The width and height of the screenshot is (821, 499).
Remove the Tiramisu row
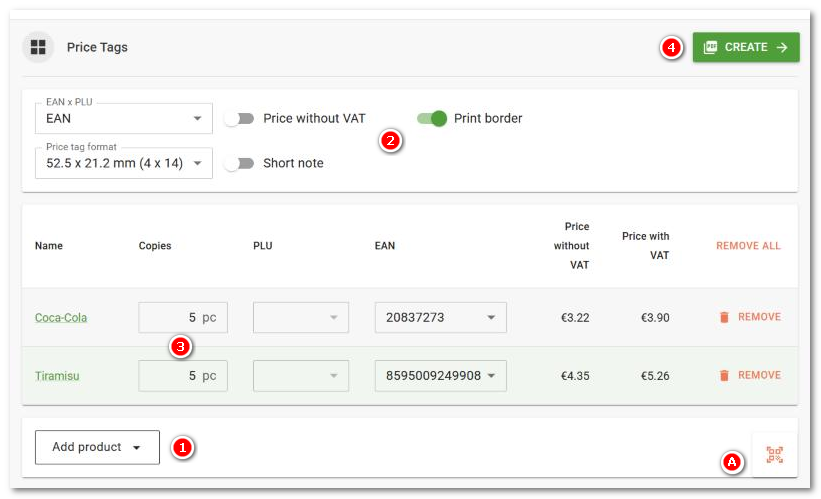[x=750, y=375]
